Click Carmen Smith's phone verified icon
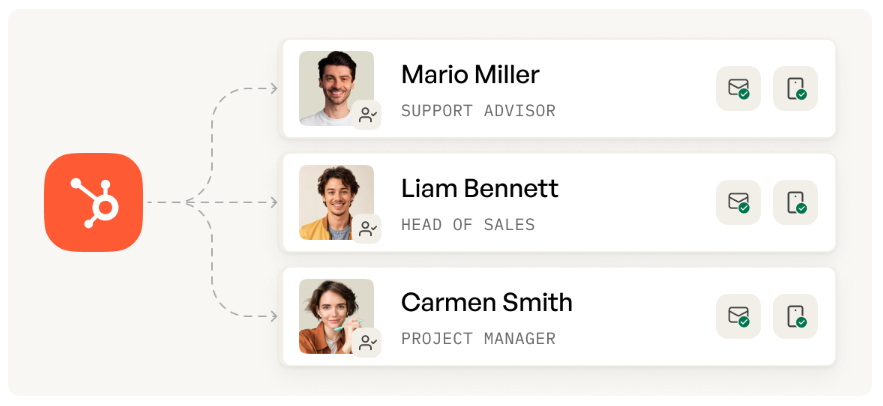This screenshot has width=883, height=406. tap(795, 316)
